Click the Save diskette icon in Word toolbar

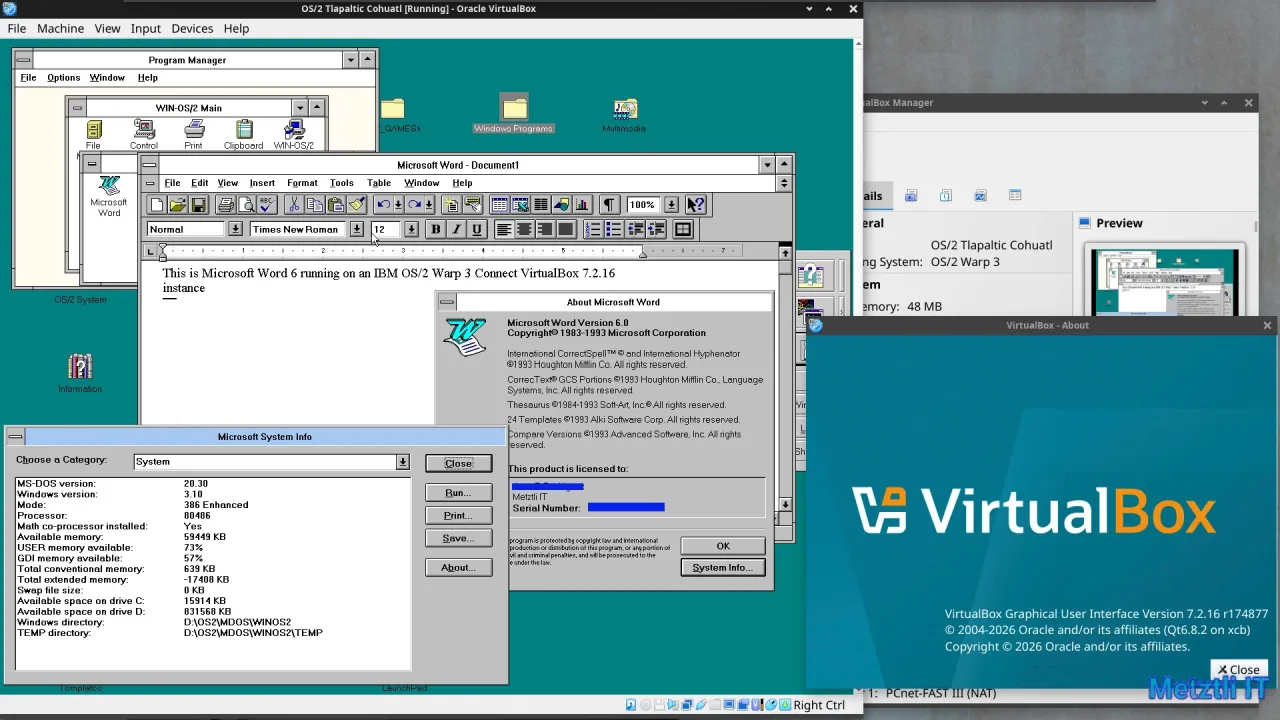pos(199,205)
